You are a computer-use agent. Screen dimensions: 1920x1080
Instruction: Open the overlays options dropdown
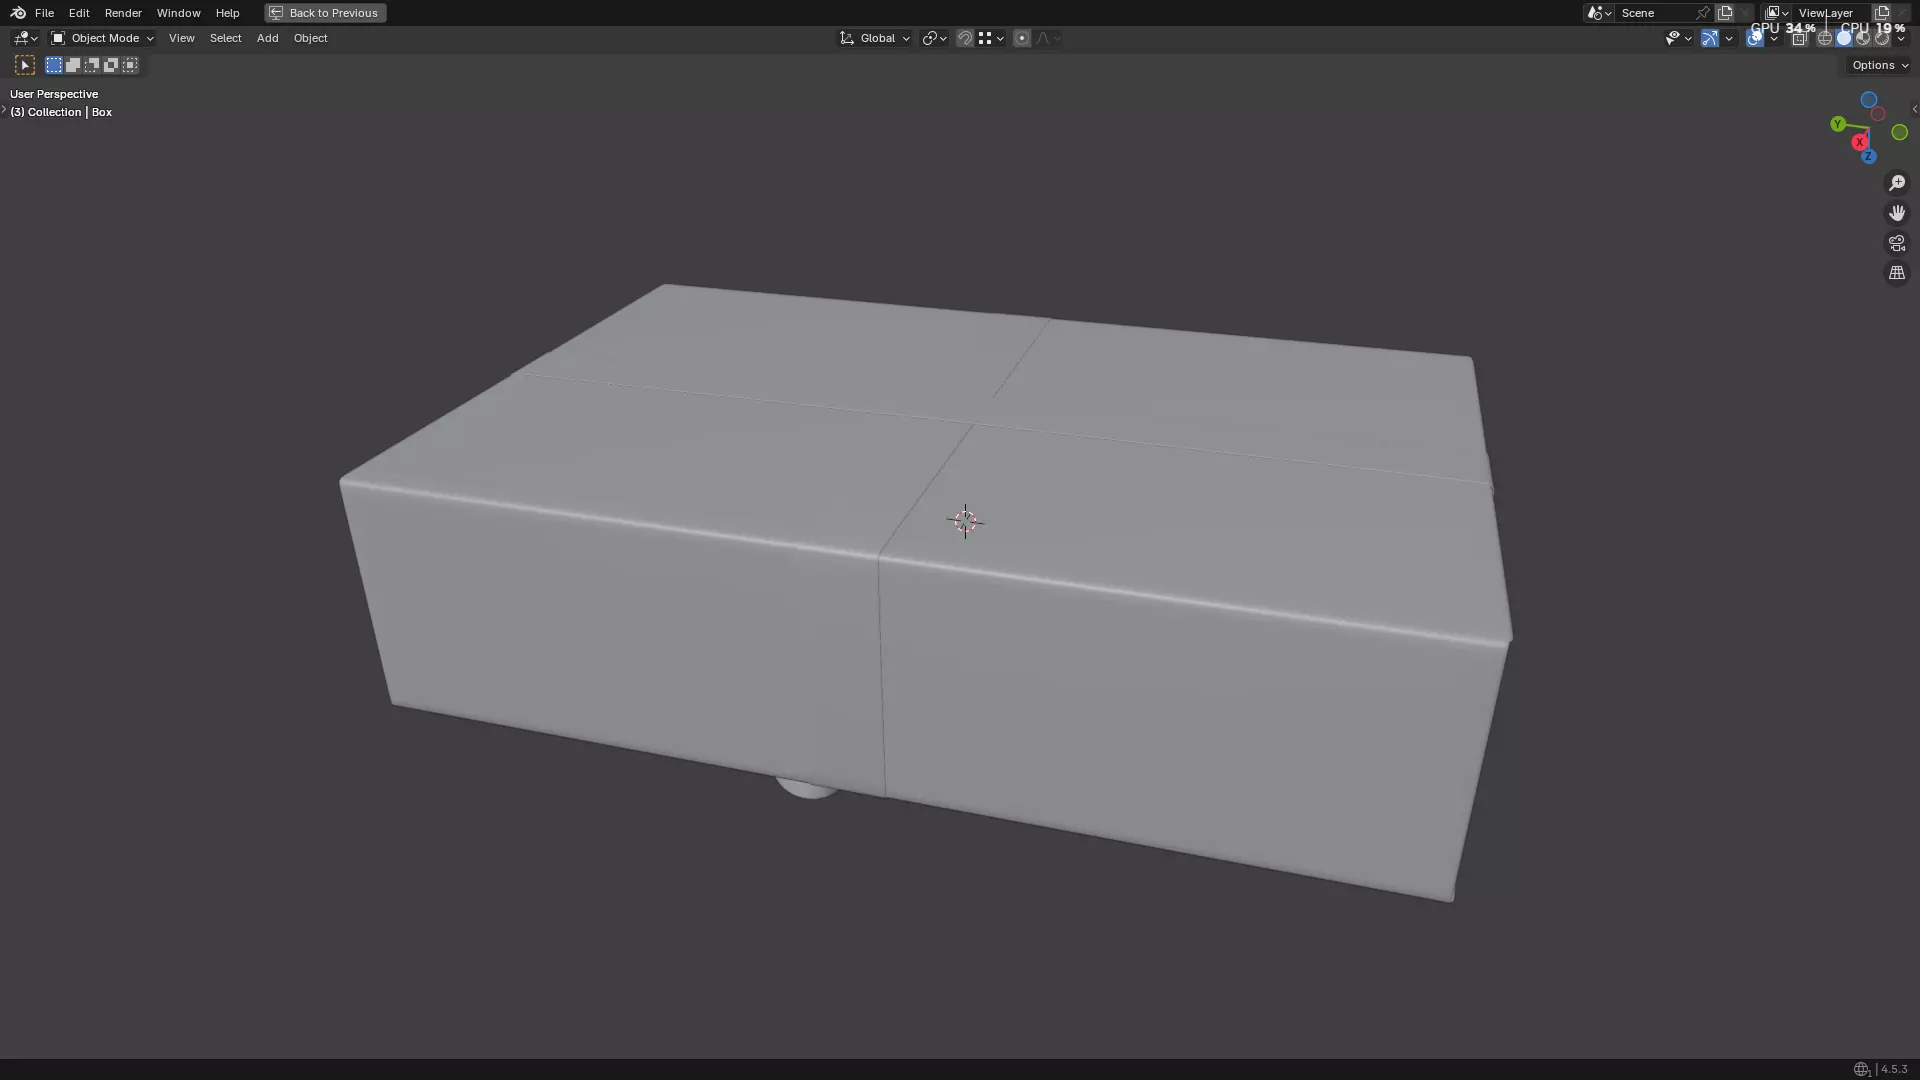click(x=1774, y=38)
